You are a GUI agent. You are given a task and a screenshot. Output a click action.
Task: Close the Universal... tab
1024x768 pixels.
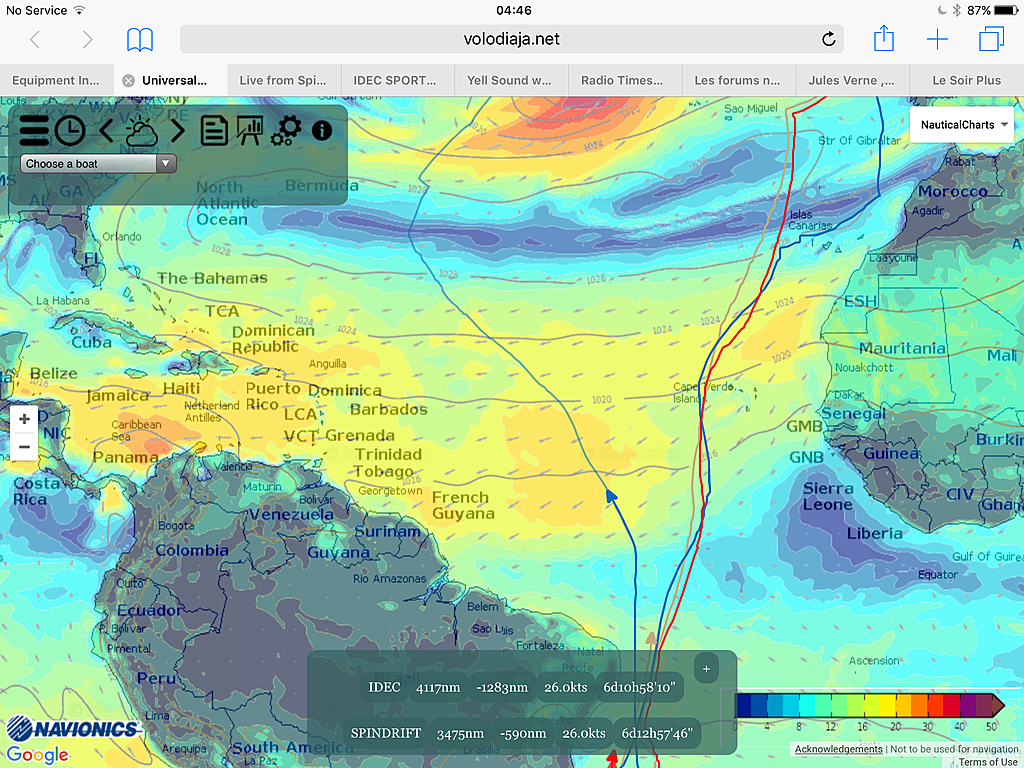[129, 80]
